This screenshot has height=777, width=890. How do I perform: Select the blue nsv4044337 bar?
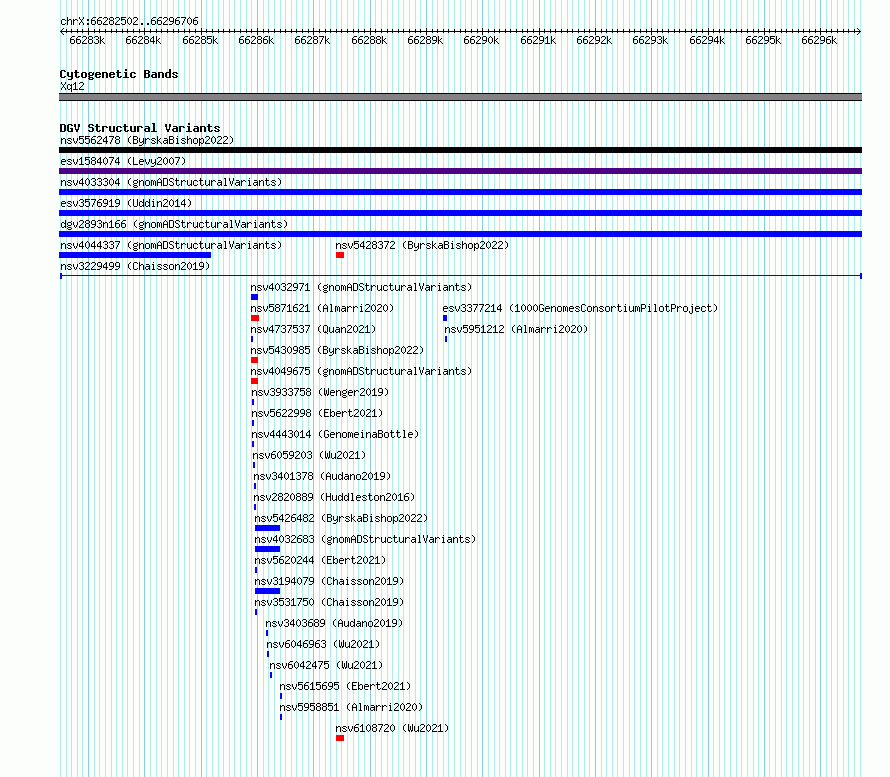coord(135,255)
